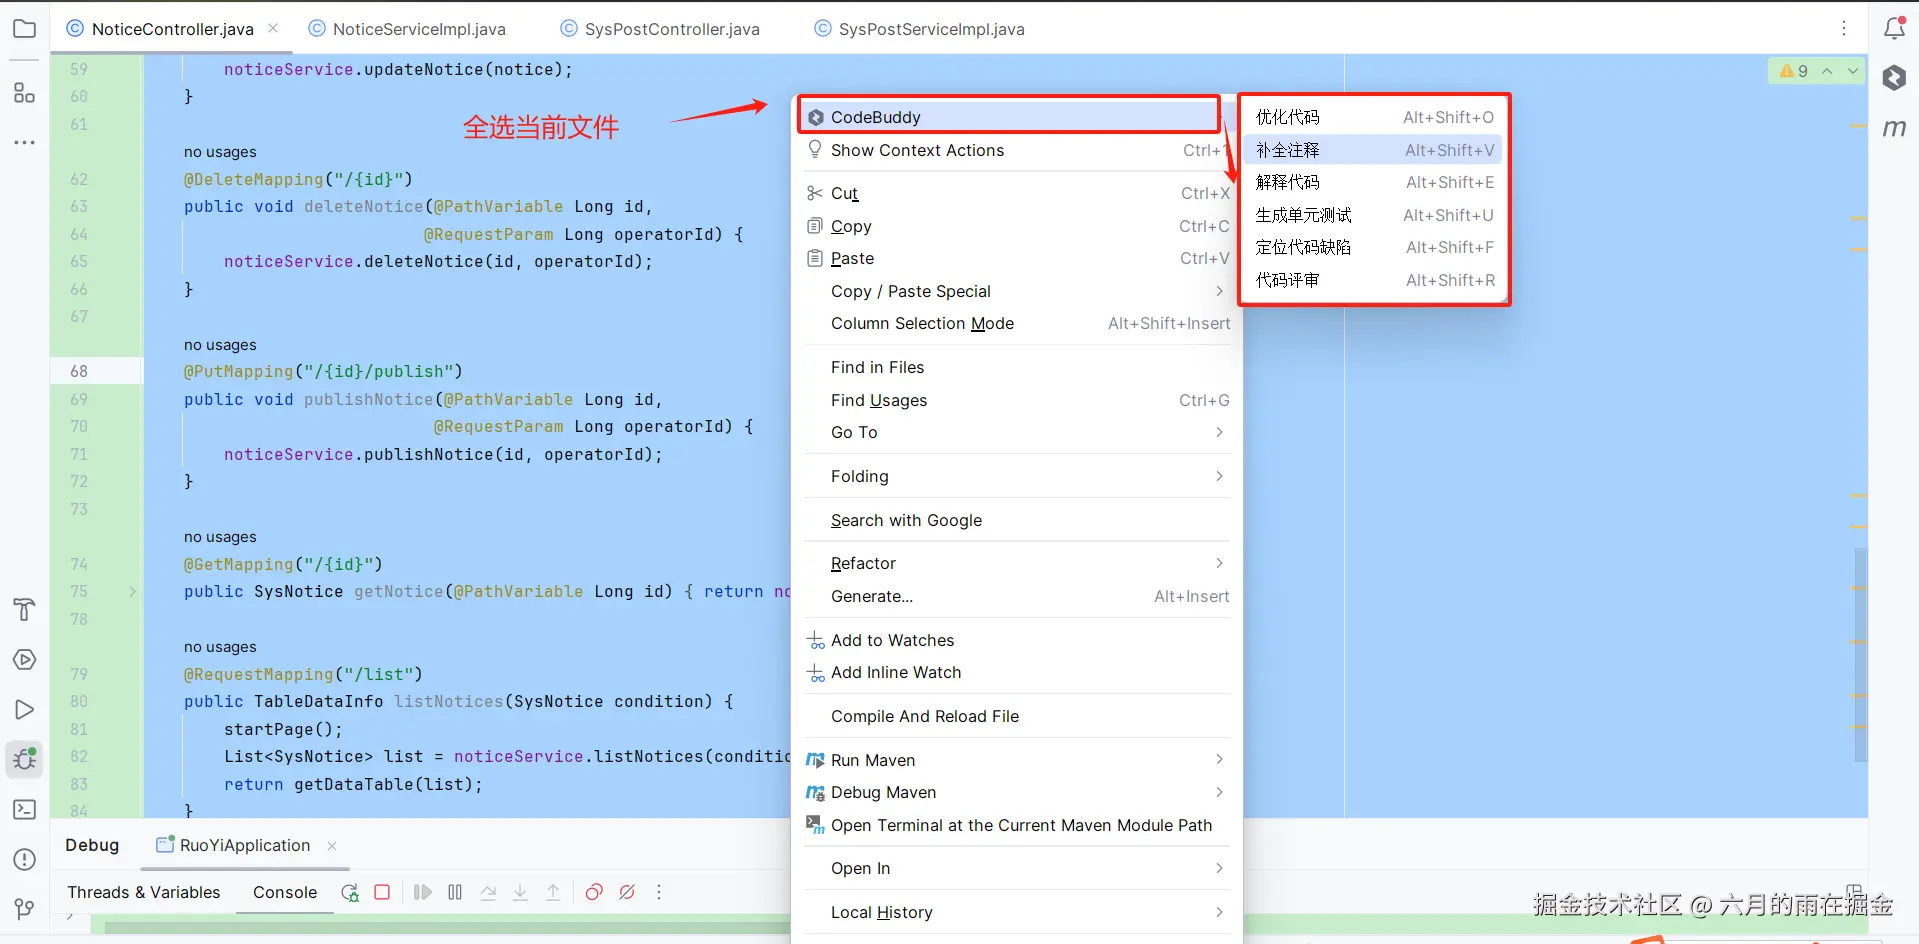Switch to NoticeServiceImpl.java tab
This screenshot has width=1919, height=944.
point(407,29)
